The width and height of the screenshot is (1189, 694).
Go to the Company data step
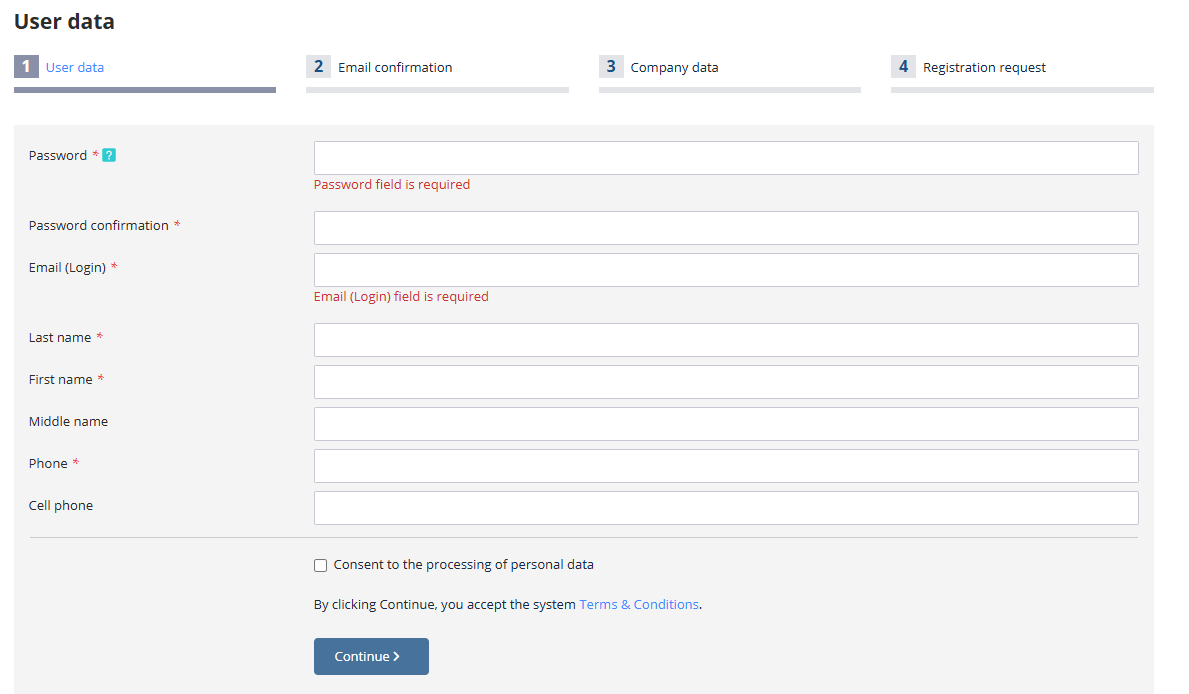tap(674, 68)
